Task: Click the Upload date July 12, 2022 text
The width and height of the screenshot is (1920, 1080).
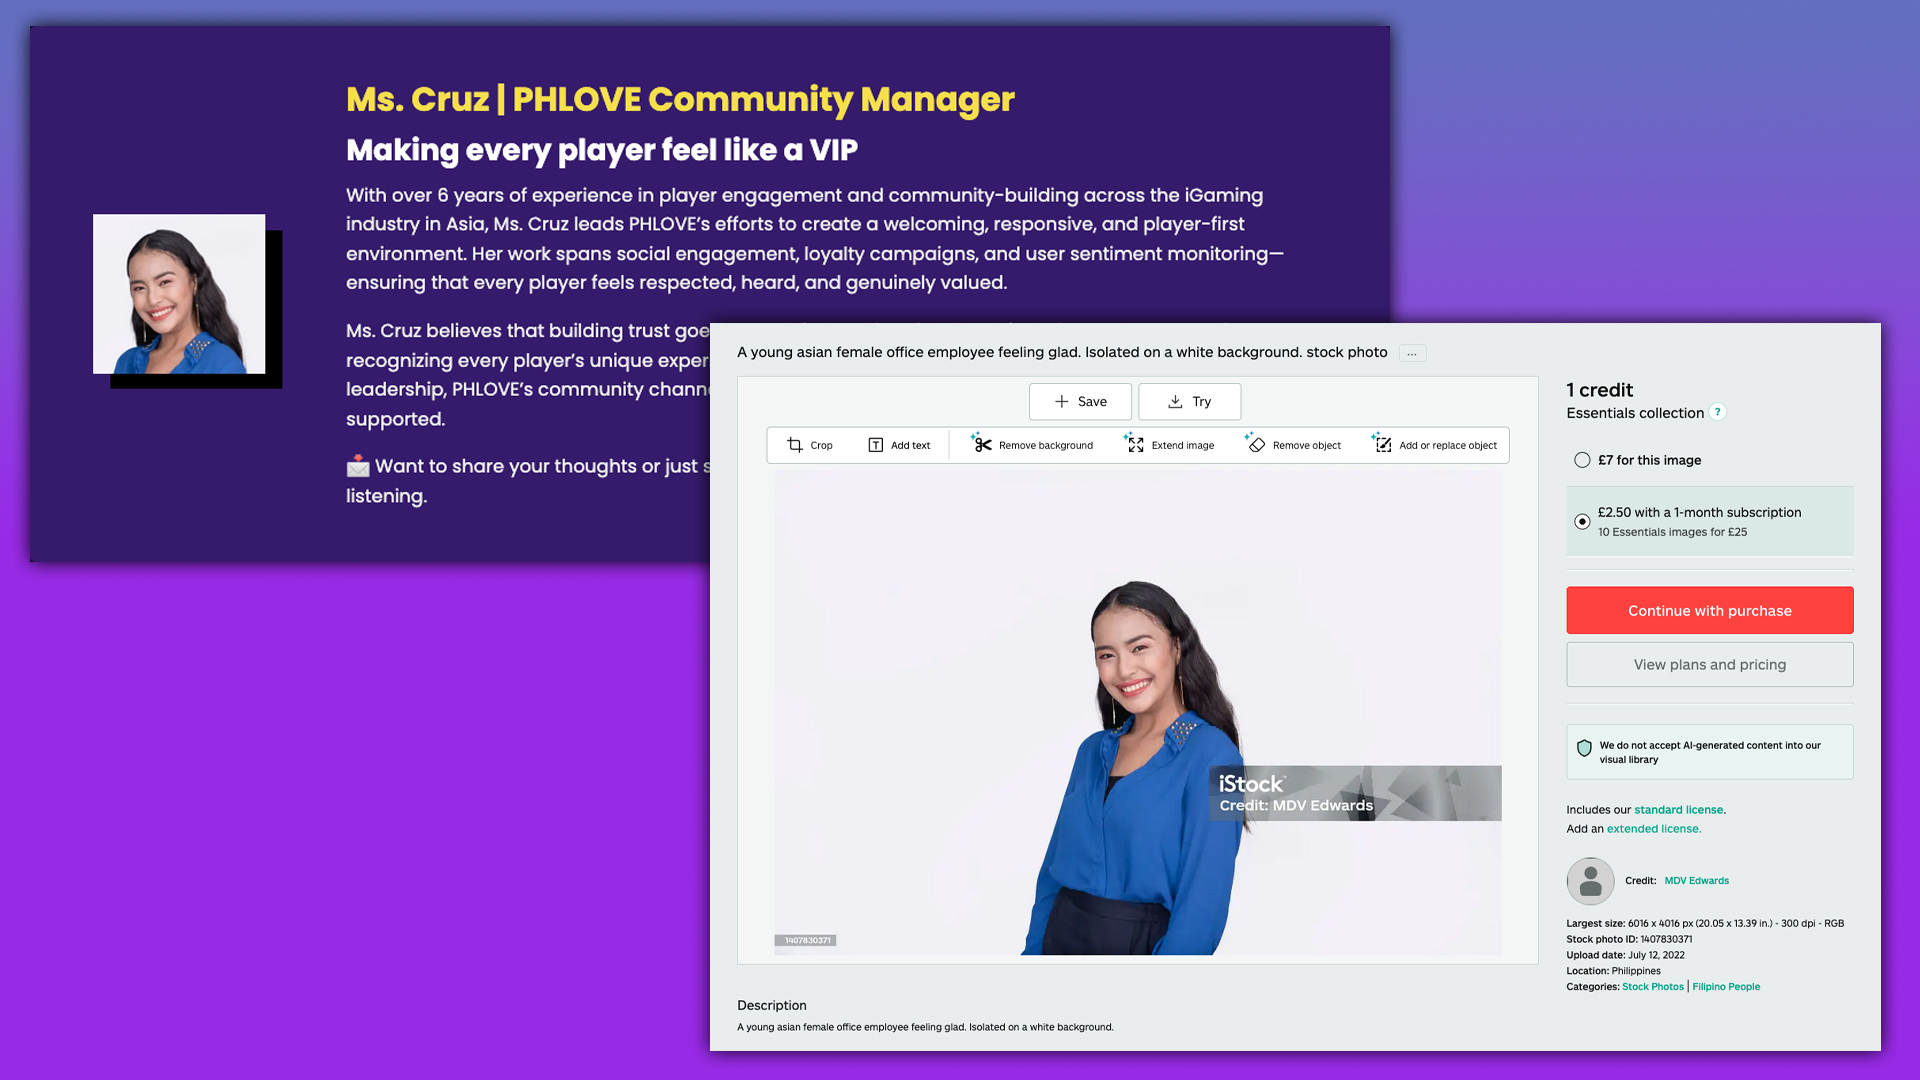Action: click(1625, 955)
